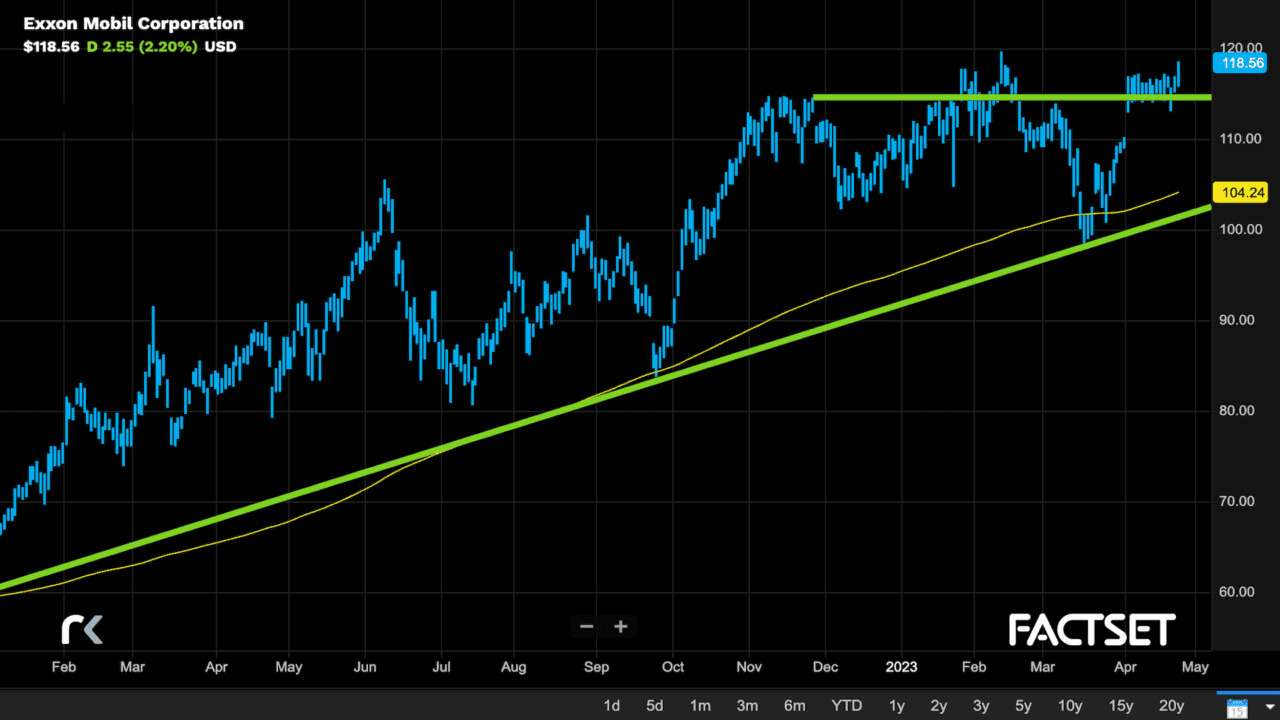Click the FactSet logo
Viewport: 1280px width, 720px height.
pos(1092,630)
